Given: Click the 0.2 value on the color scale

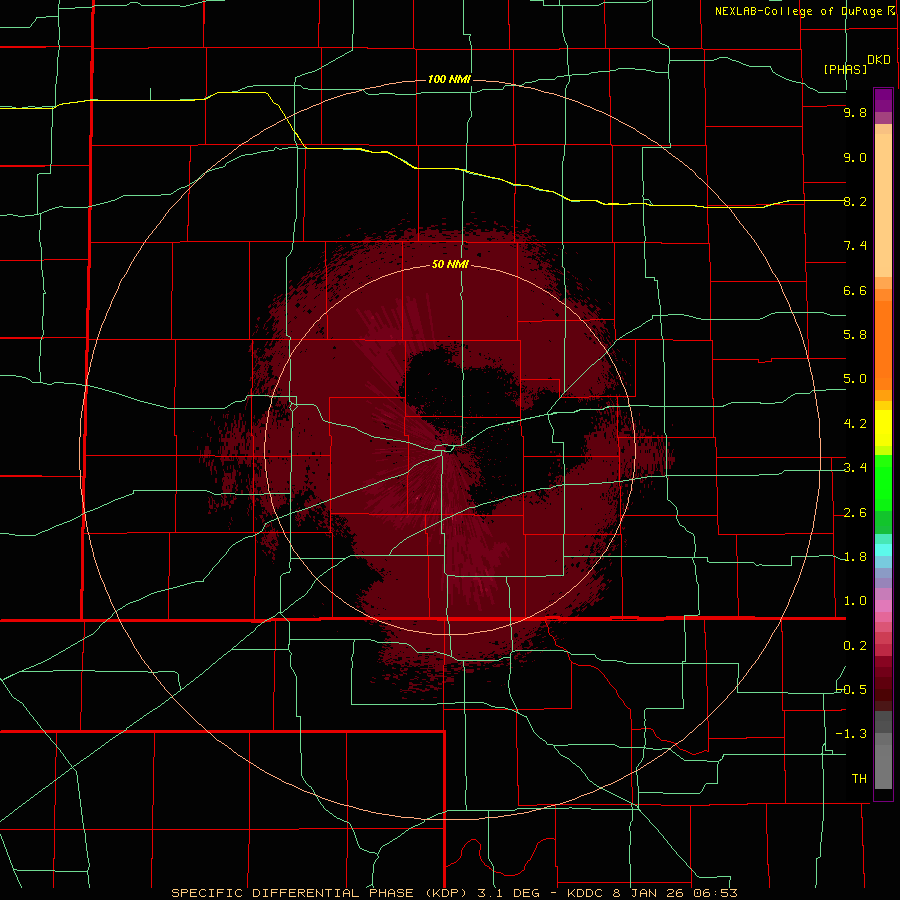Looking at the screenshot, I should pos(855,646).
